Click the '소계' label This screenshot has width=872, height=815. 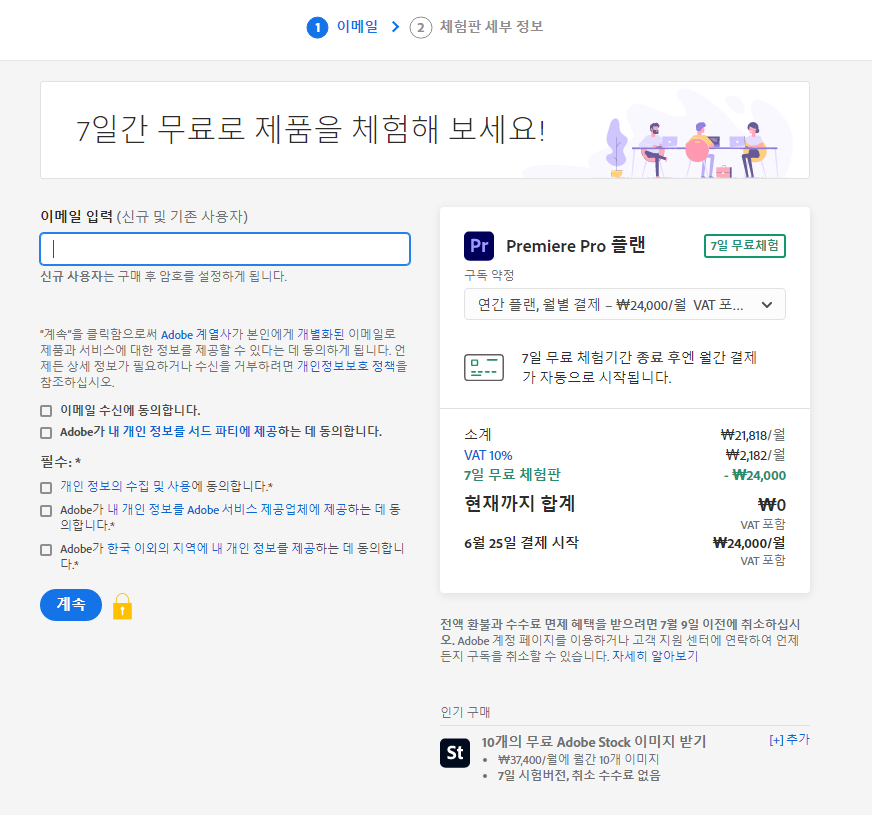tap(478, 435)
